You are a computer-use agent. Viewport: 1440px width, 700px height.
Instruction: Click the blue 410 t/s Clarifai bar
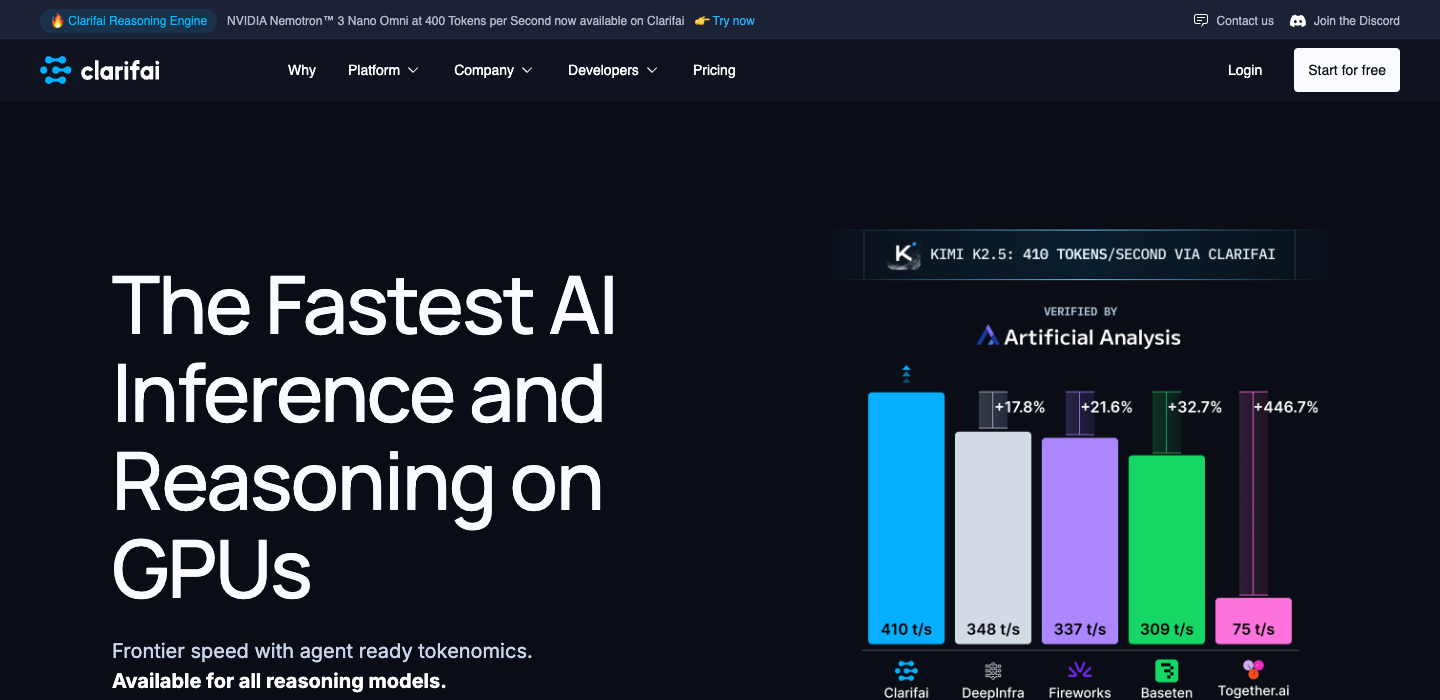click(906, 518)
